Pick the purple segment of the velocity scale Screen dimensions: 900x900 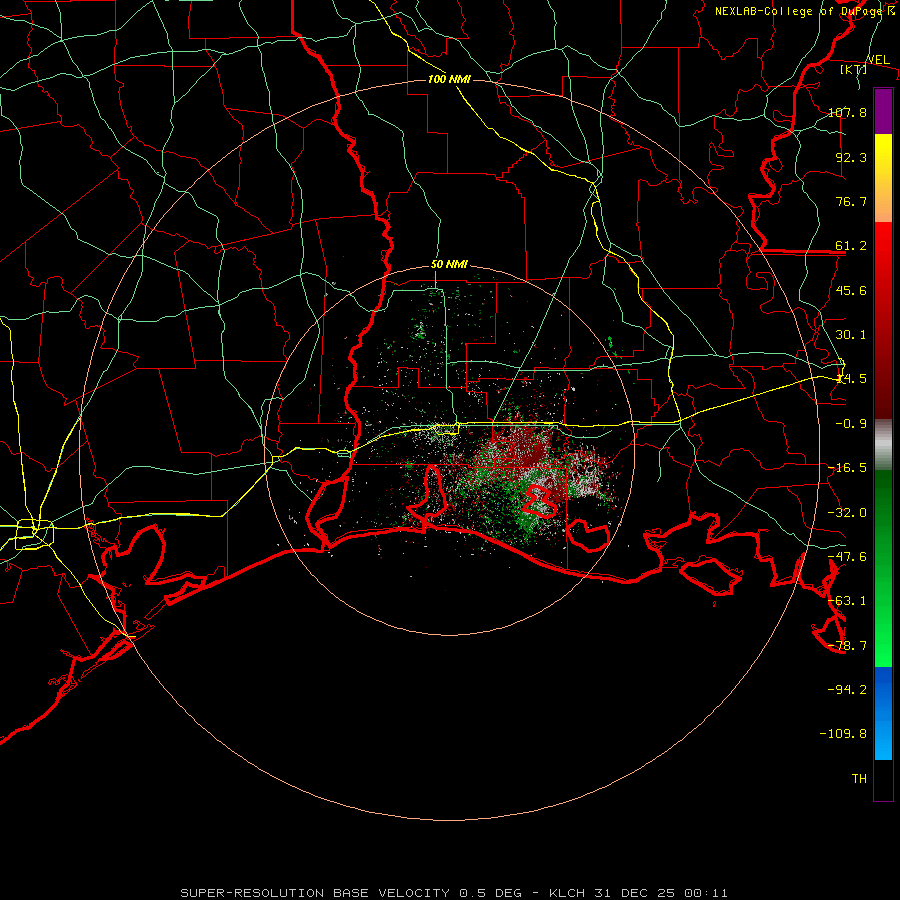point(883,111)
